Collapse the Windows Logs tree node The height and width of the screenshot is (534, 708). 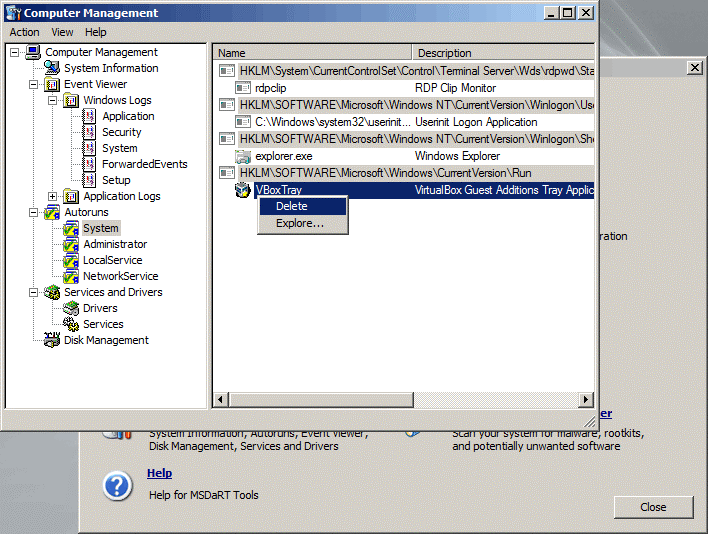[x=52, y=100]
